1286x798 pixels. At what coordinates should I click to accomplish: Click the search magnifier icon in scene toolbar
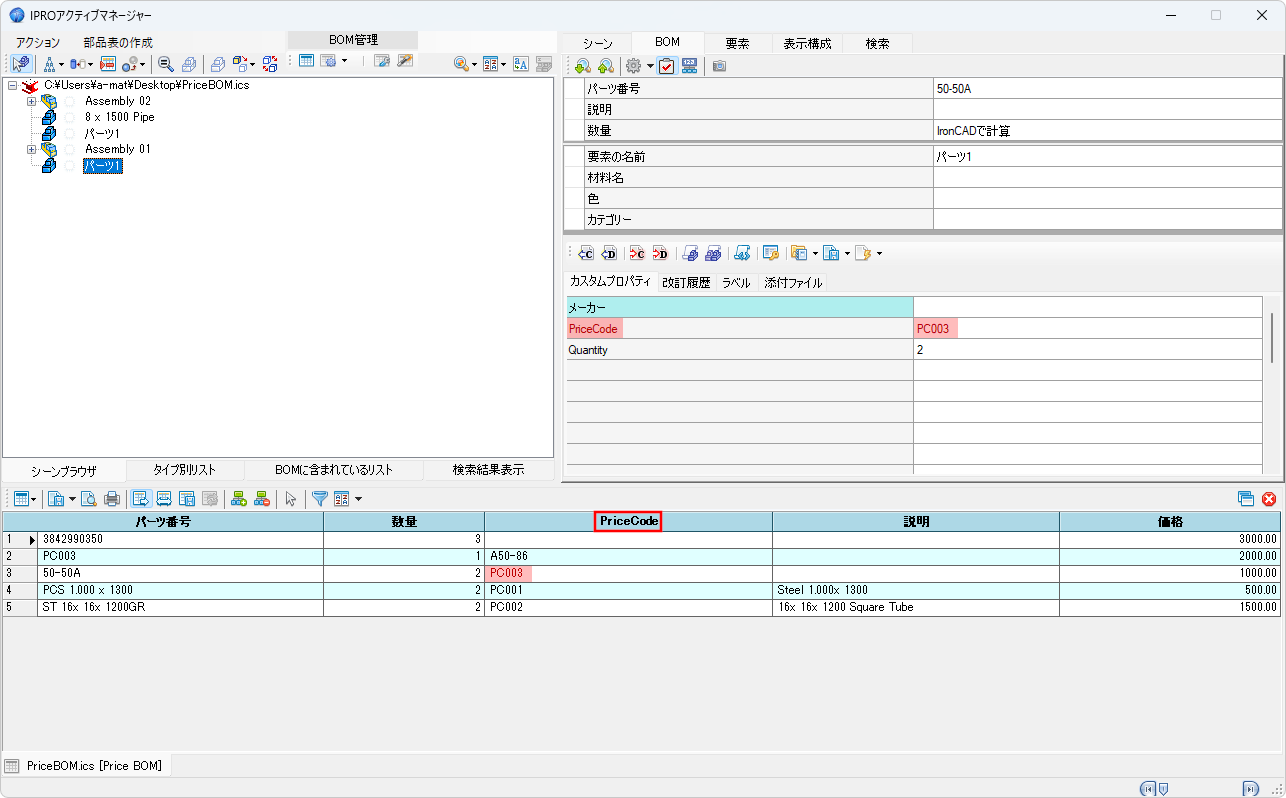(165, 64)
